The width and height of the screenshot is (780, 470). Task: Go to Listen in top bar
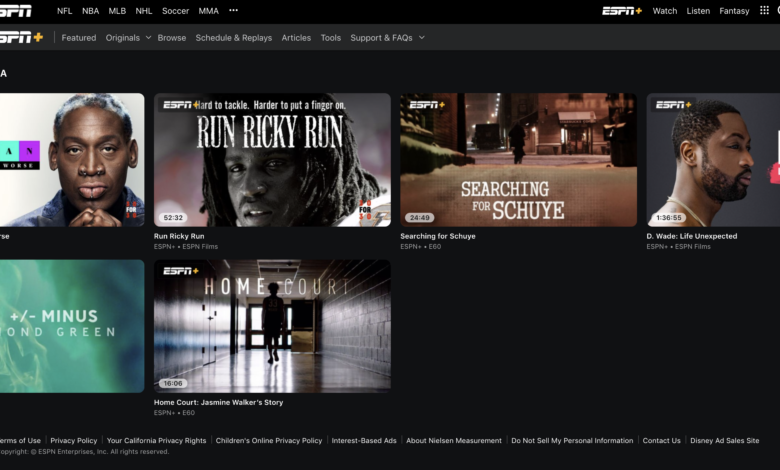[698, 11]
